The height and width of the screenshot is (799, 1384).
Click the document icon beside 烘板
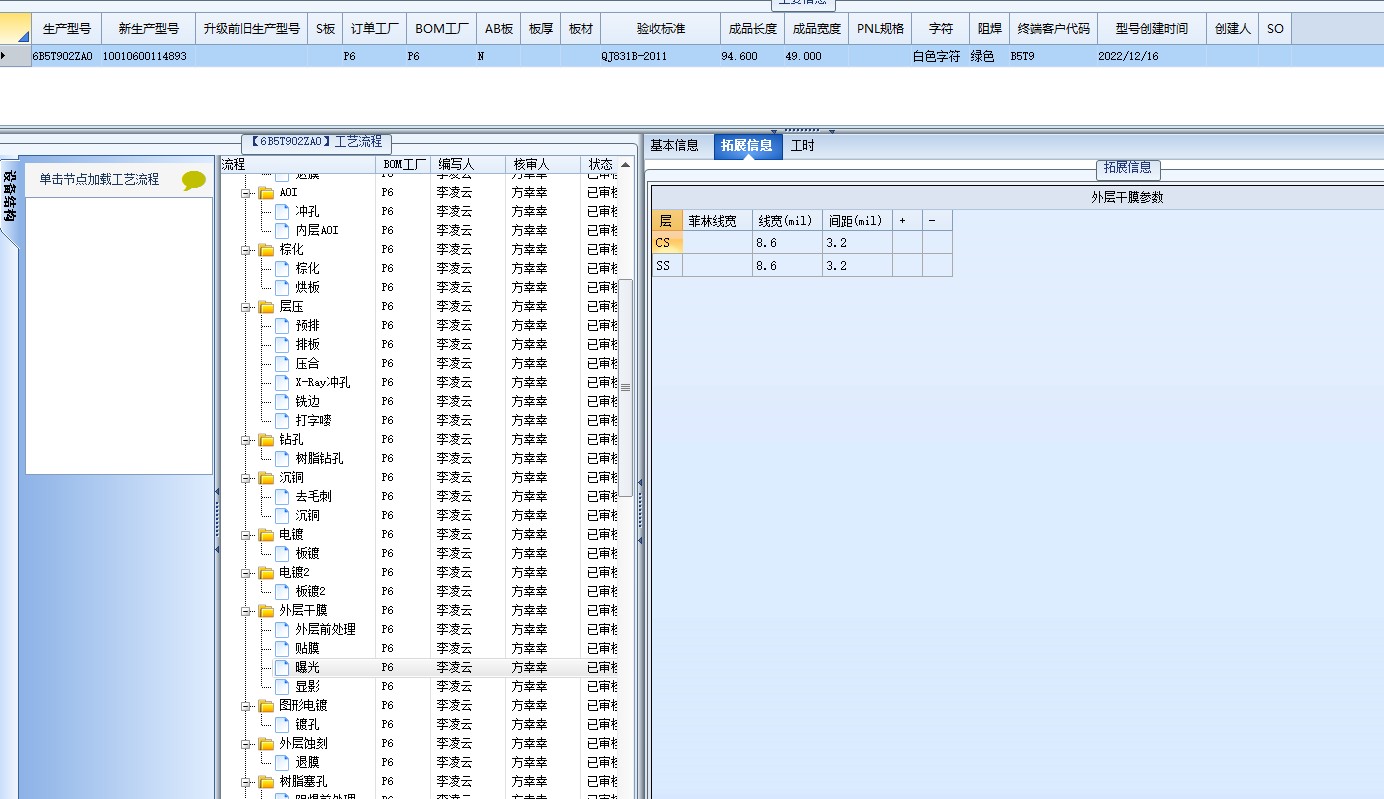point(282,287)
